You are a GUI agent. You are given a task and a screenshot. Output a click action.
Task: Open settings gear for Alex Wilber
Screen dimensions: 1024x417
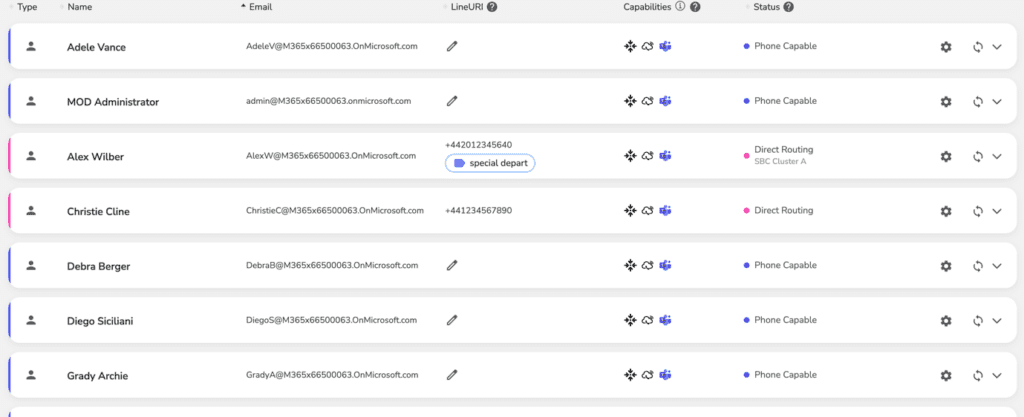point(946,157)
